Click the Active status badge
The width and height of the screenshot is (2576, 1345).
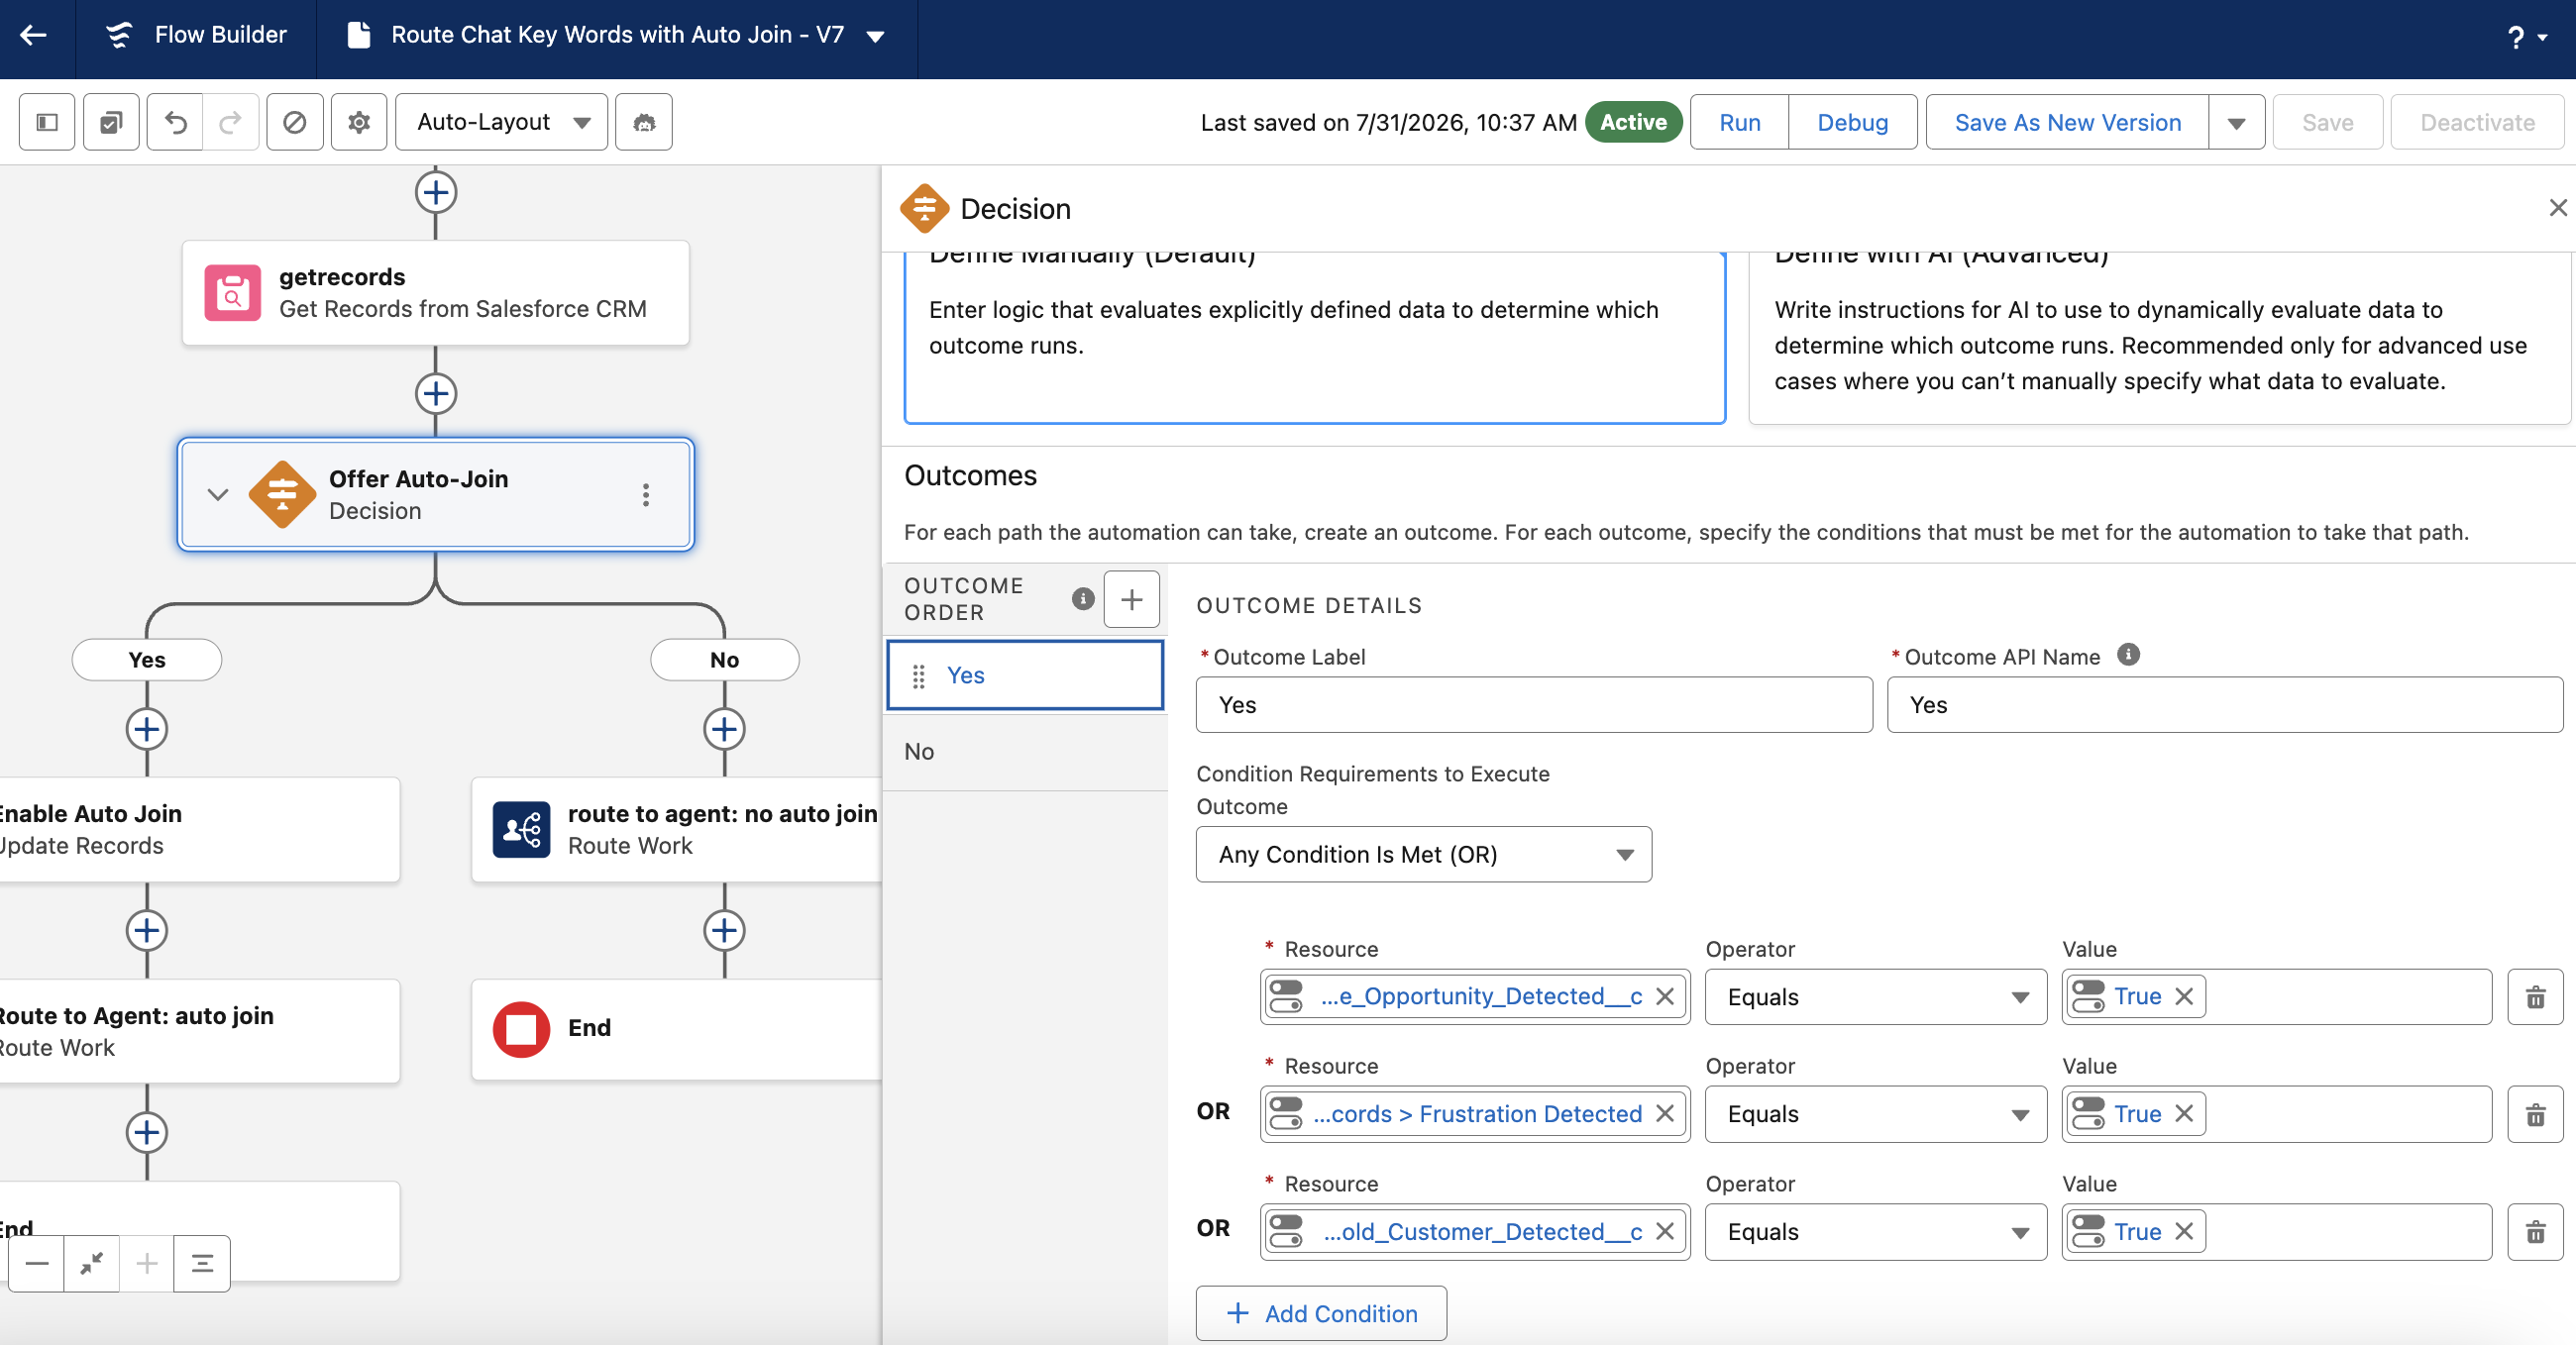tap(1633, 122)
